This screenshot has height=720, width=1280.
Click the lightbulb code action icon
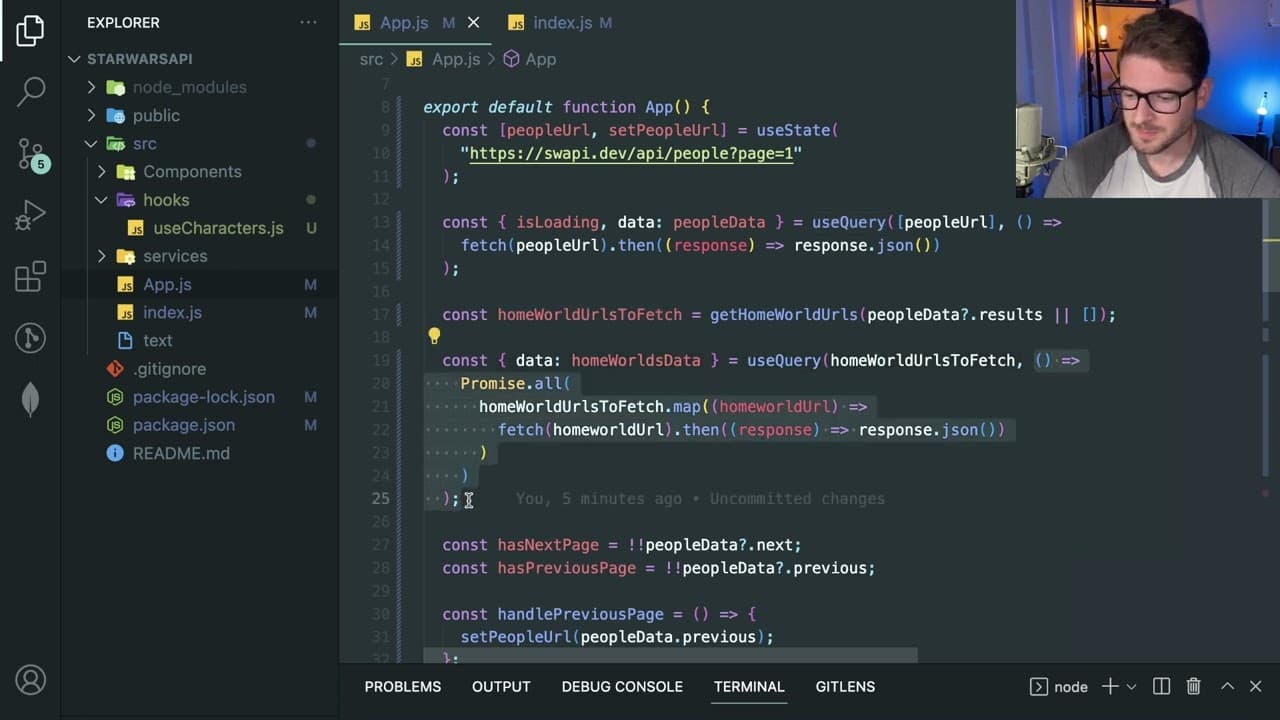click(434, 337)
